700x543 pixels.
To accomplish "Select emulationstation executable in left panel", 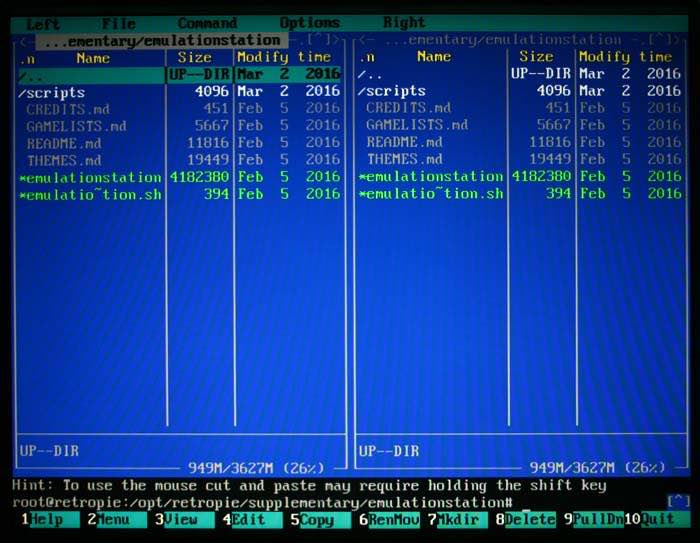I will (179, 177).
